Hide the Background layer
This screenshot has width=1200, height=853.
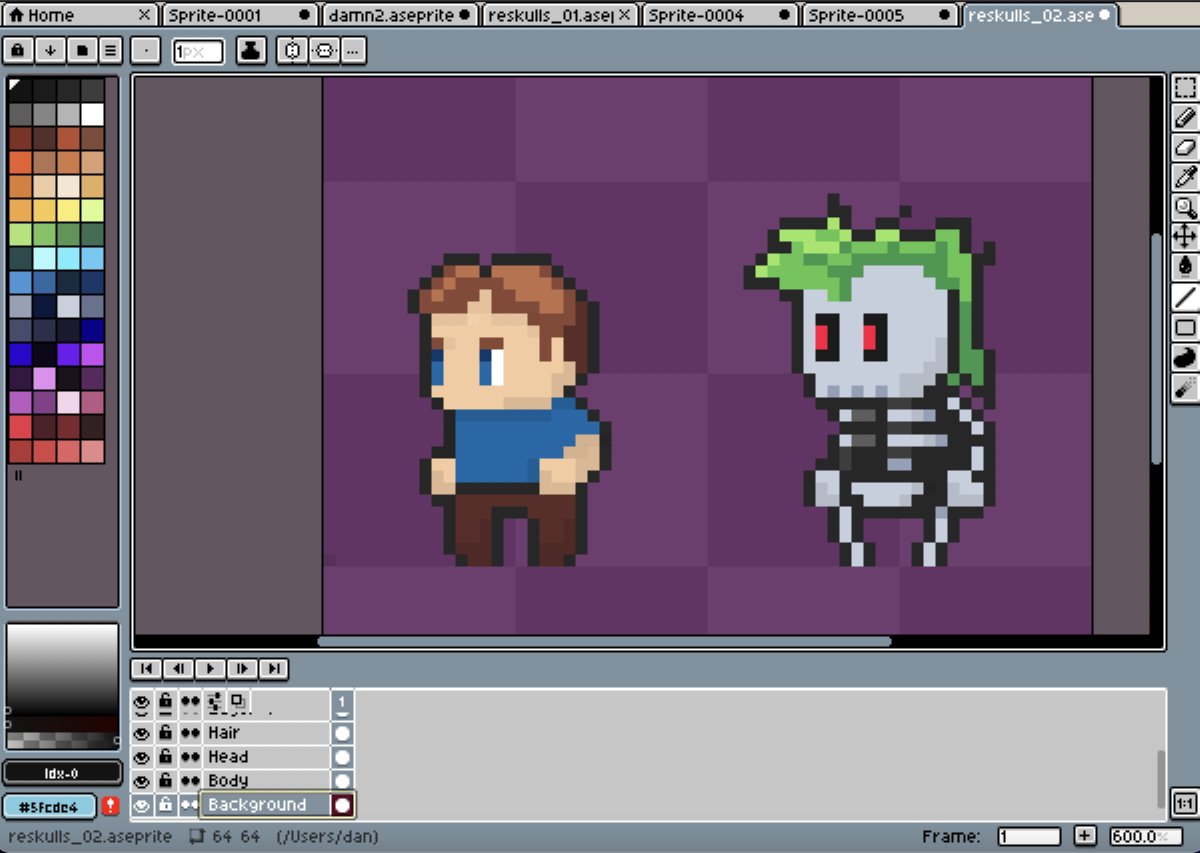142,805
